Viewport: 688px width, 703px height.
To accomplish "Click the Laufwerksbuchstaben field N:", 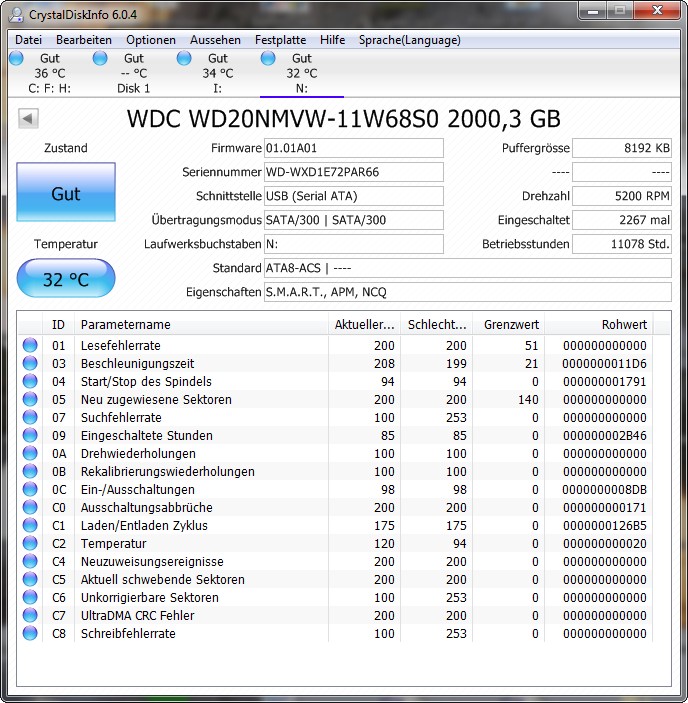I will 354,244.
